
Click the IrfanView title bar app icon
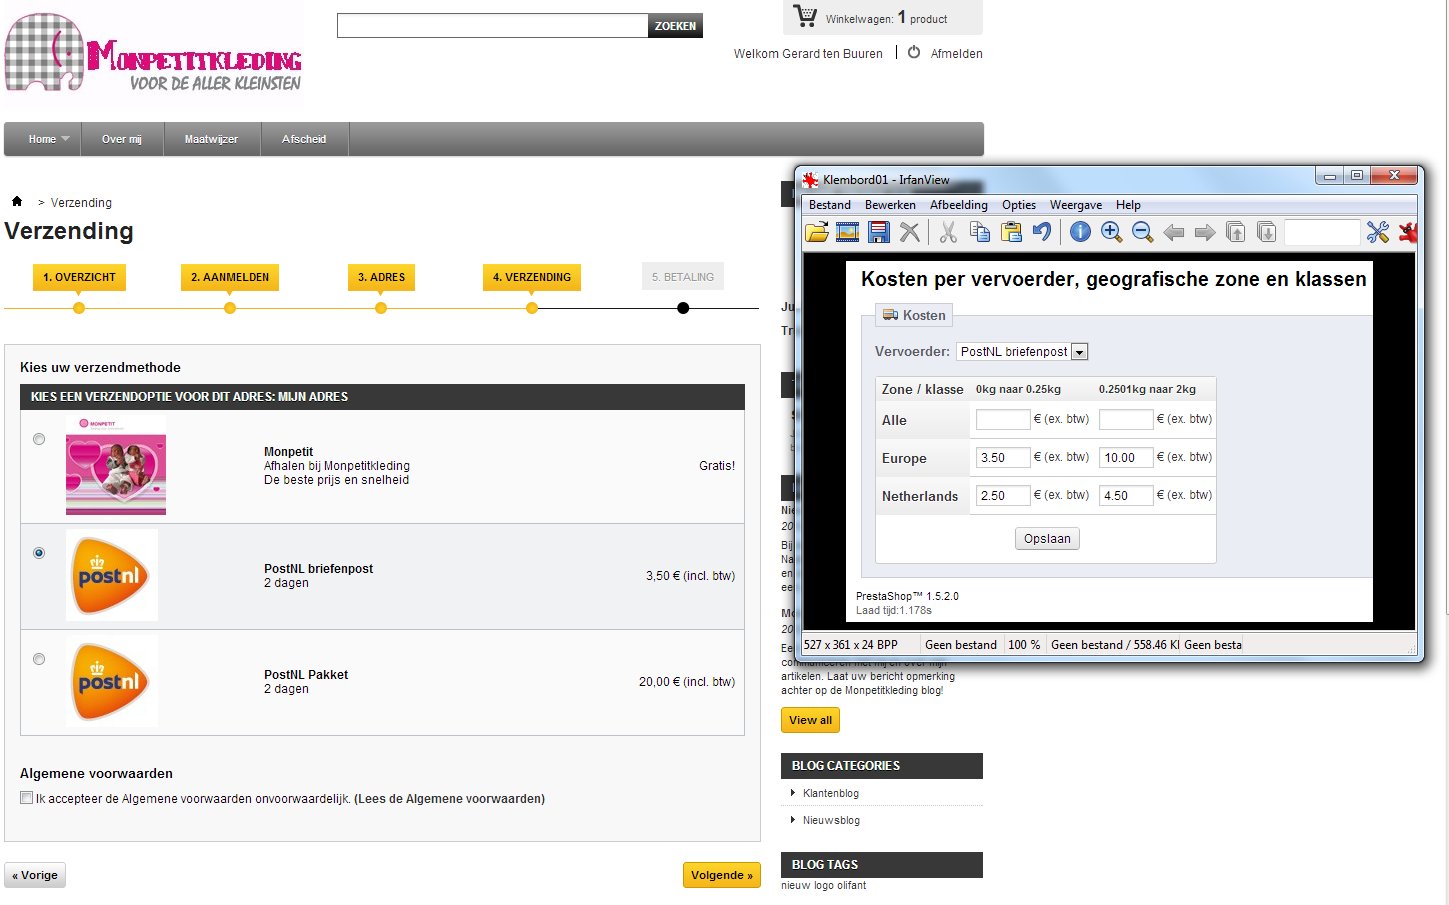point(811,180)
